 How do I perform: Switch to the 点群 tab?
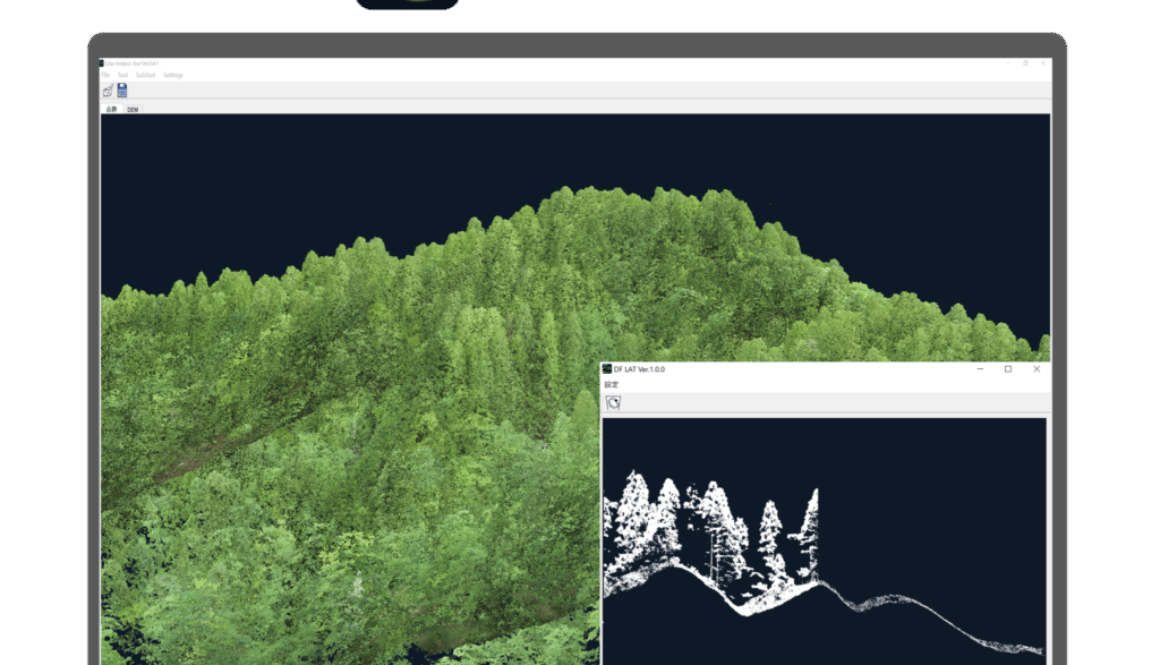tap(111, 109)
